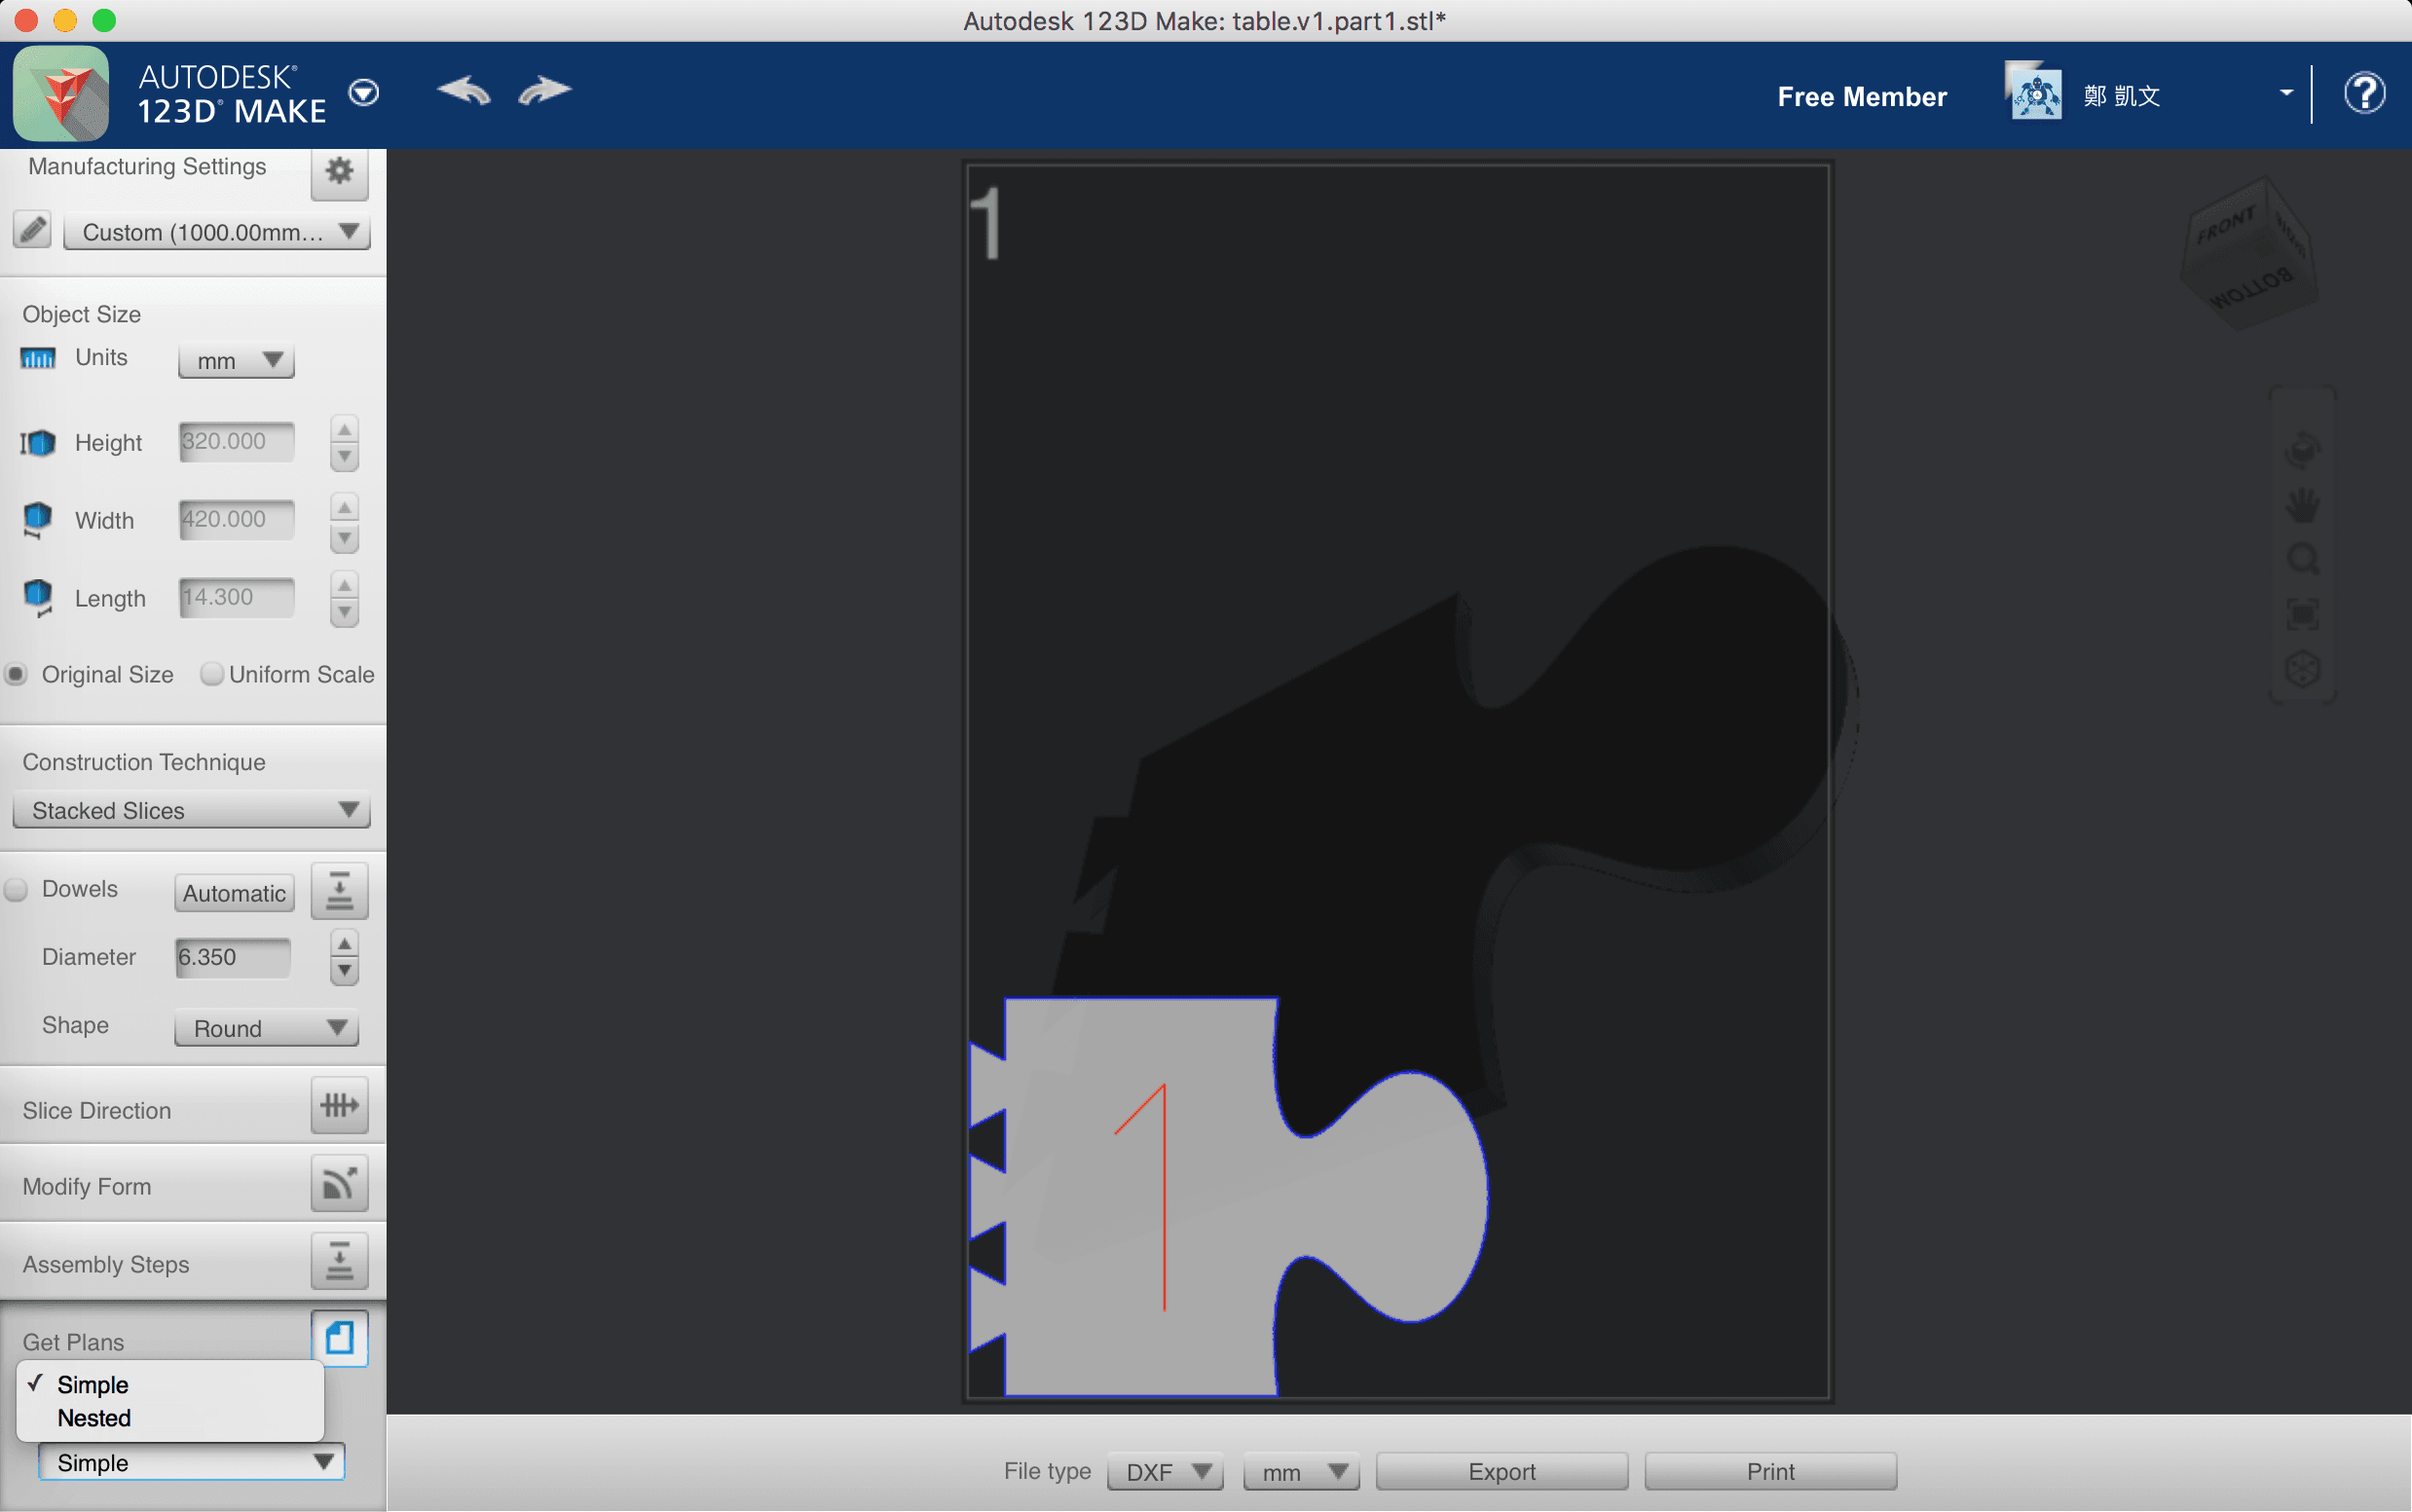This screenshot has width=2412, height=1512.
Task: Open Slice Direction tool
Action: 339,1106
